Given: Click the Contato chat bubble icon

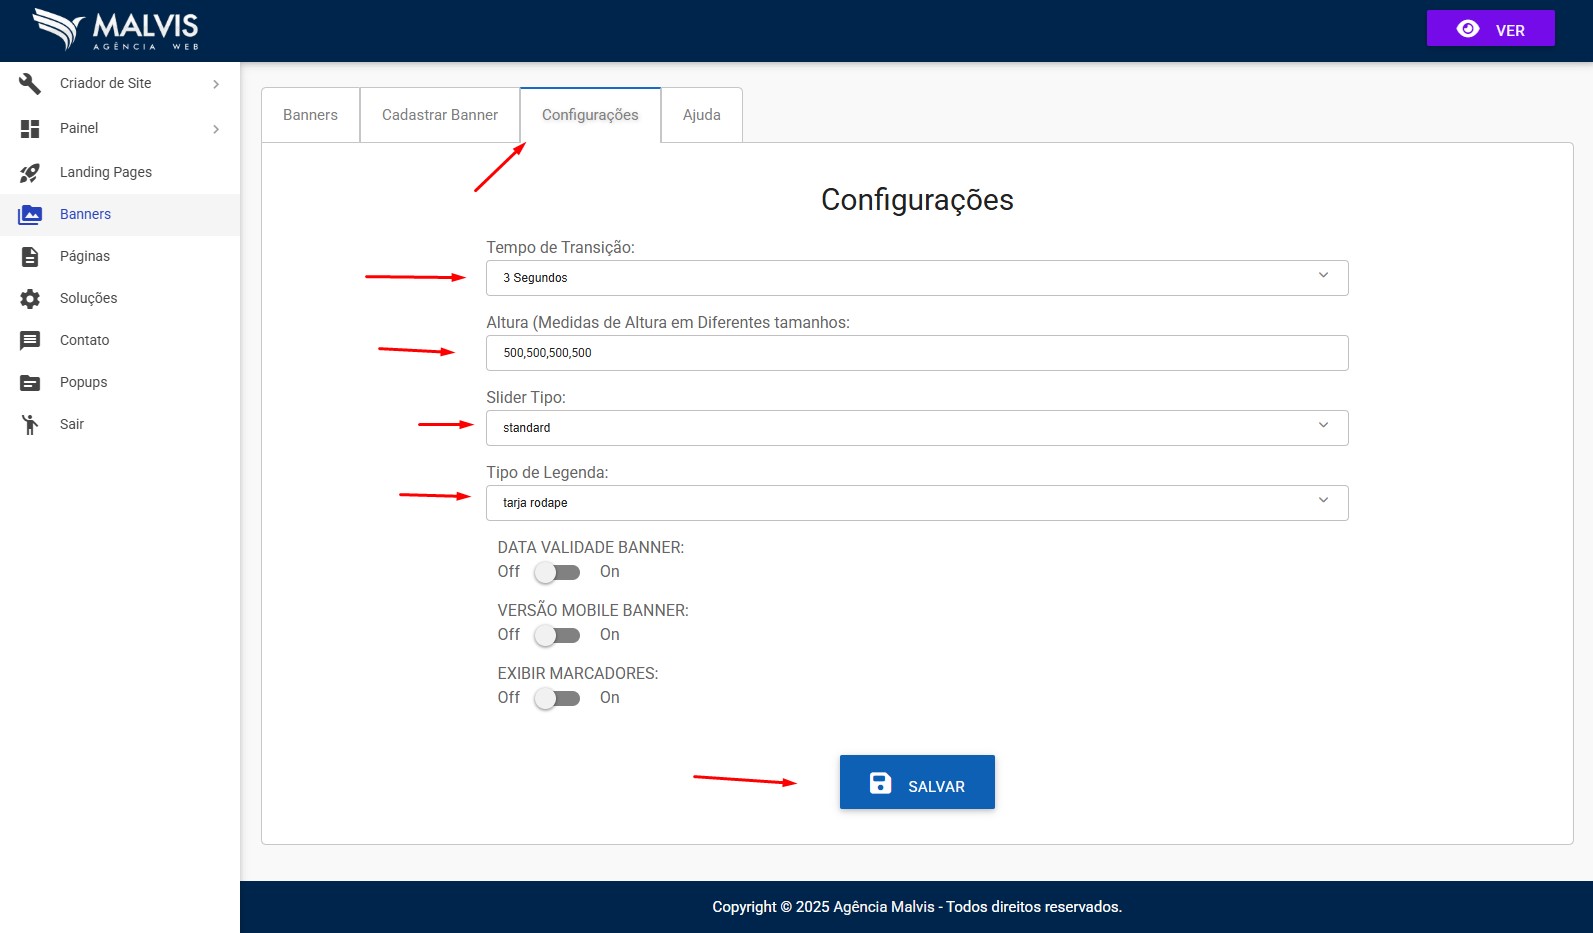Looking at the screenshot, I should (x=30, y=341).
